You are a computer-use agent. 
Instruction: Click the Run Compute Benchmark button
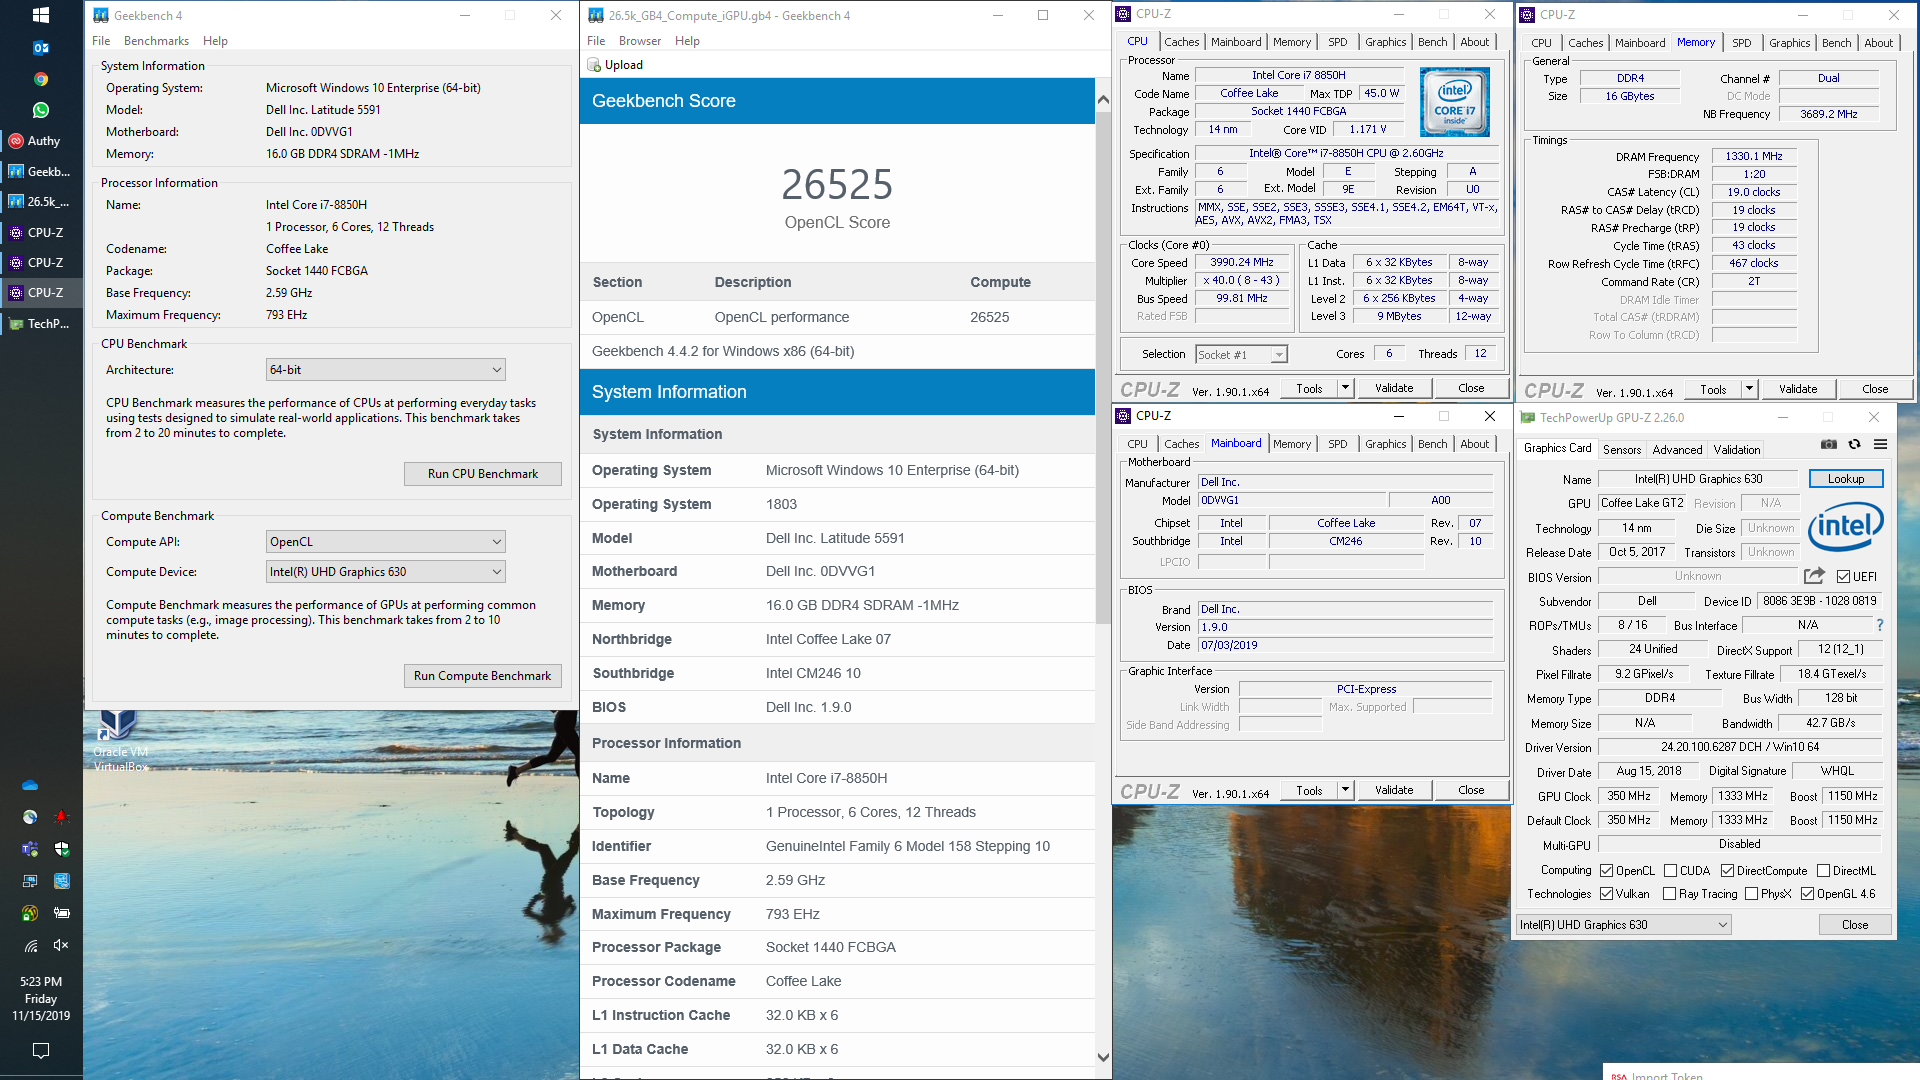tap(483, 676)
